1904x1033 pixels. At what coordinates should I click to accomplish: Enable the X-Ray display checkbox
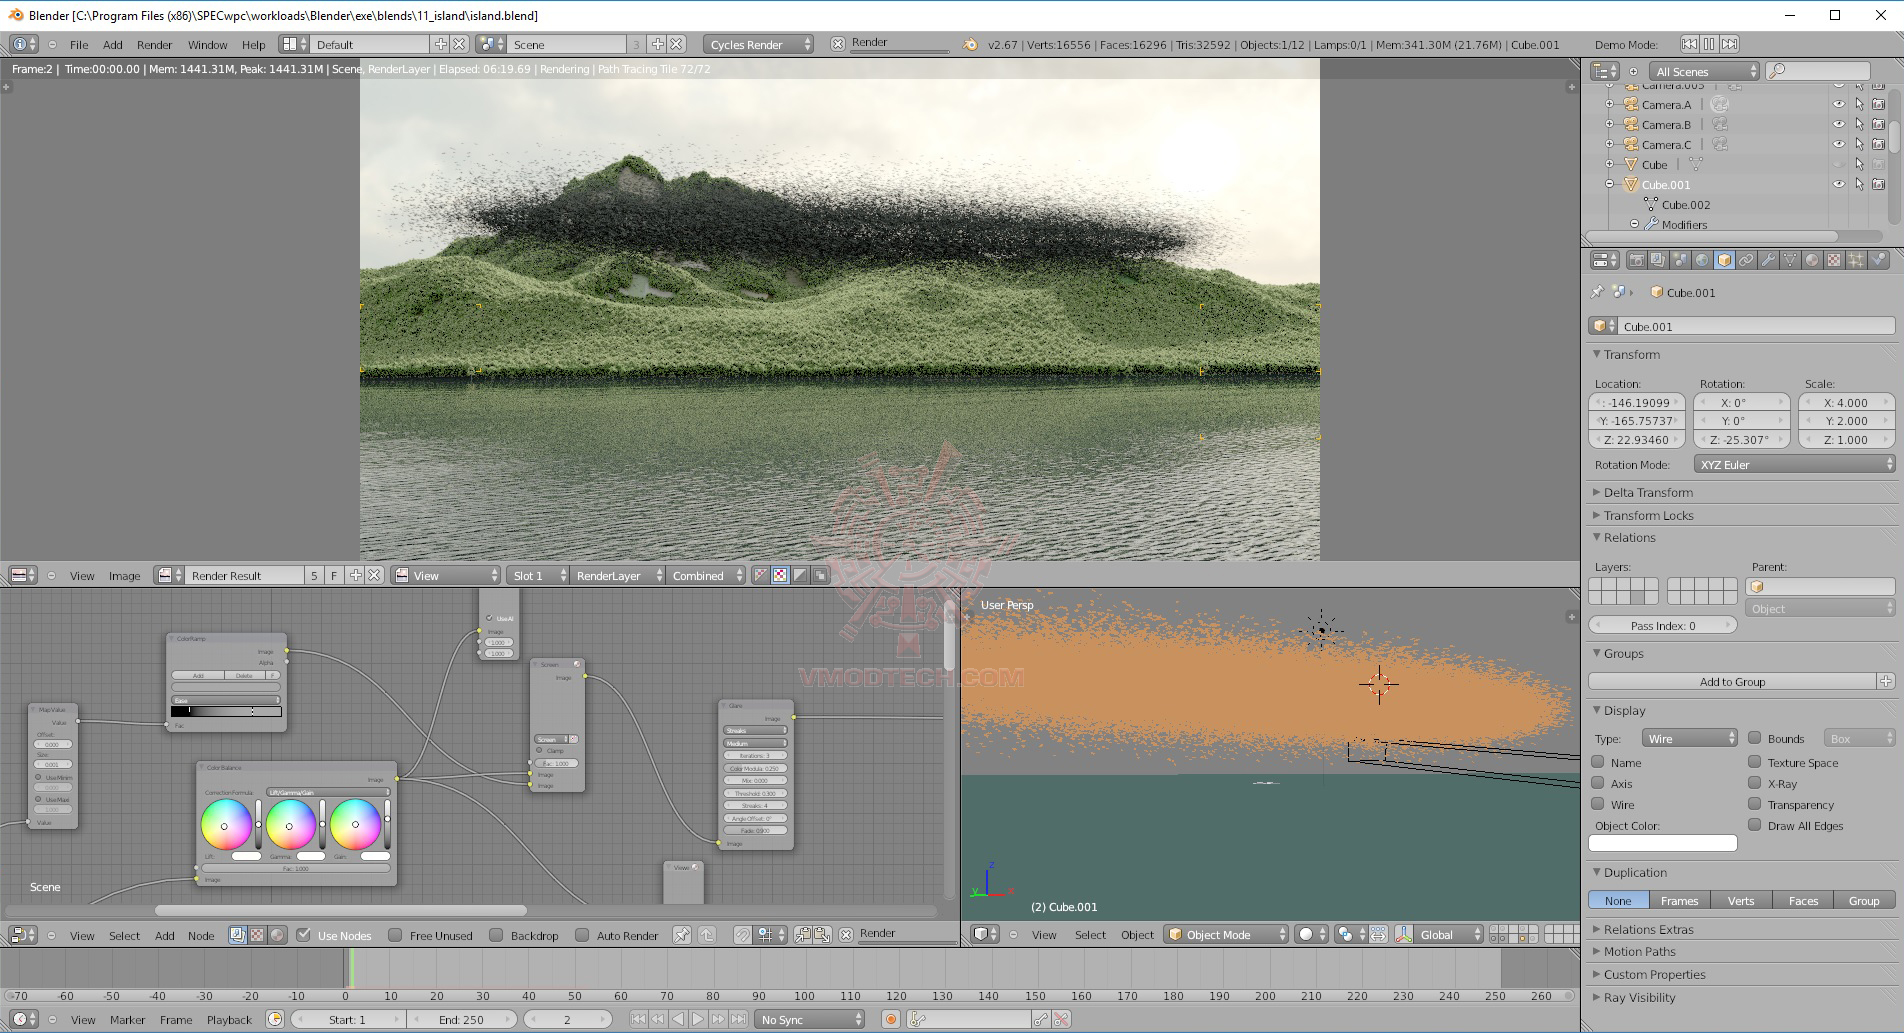point(1754,783)
